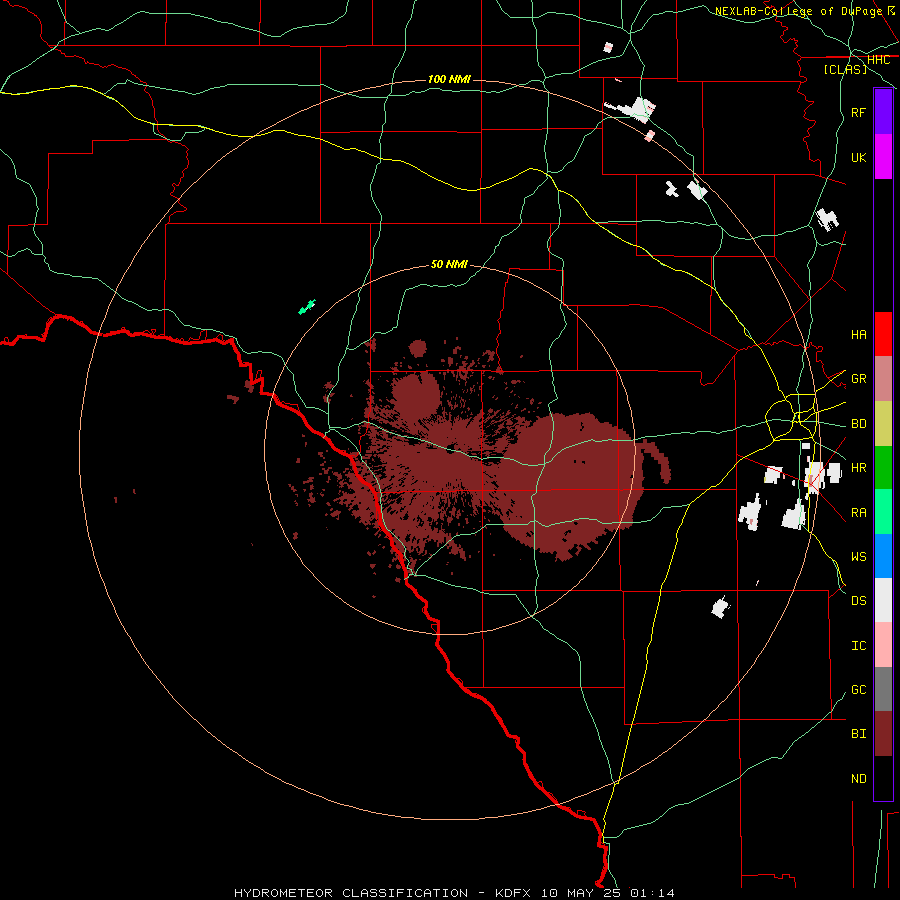Click the GR dusty-pink legend swatch
Image resolution: width=900 pixels, height=900 pixels.
coord(883,378)
